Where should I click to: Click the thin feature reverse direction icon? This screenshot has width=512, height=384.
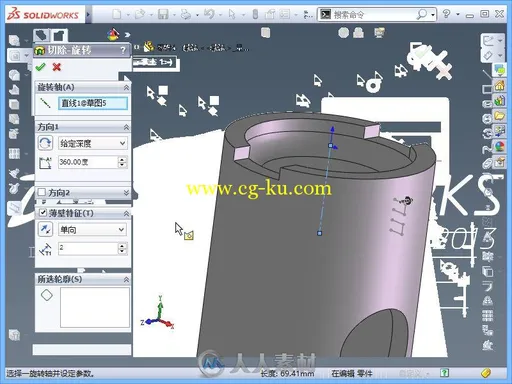point(45,229)
